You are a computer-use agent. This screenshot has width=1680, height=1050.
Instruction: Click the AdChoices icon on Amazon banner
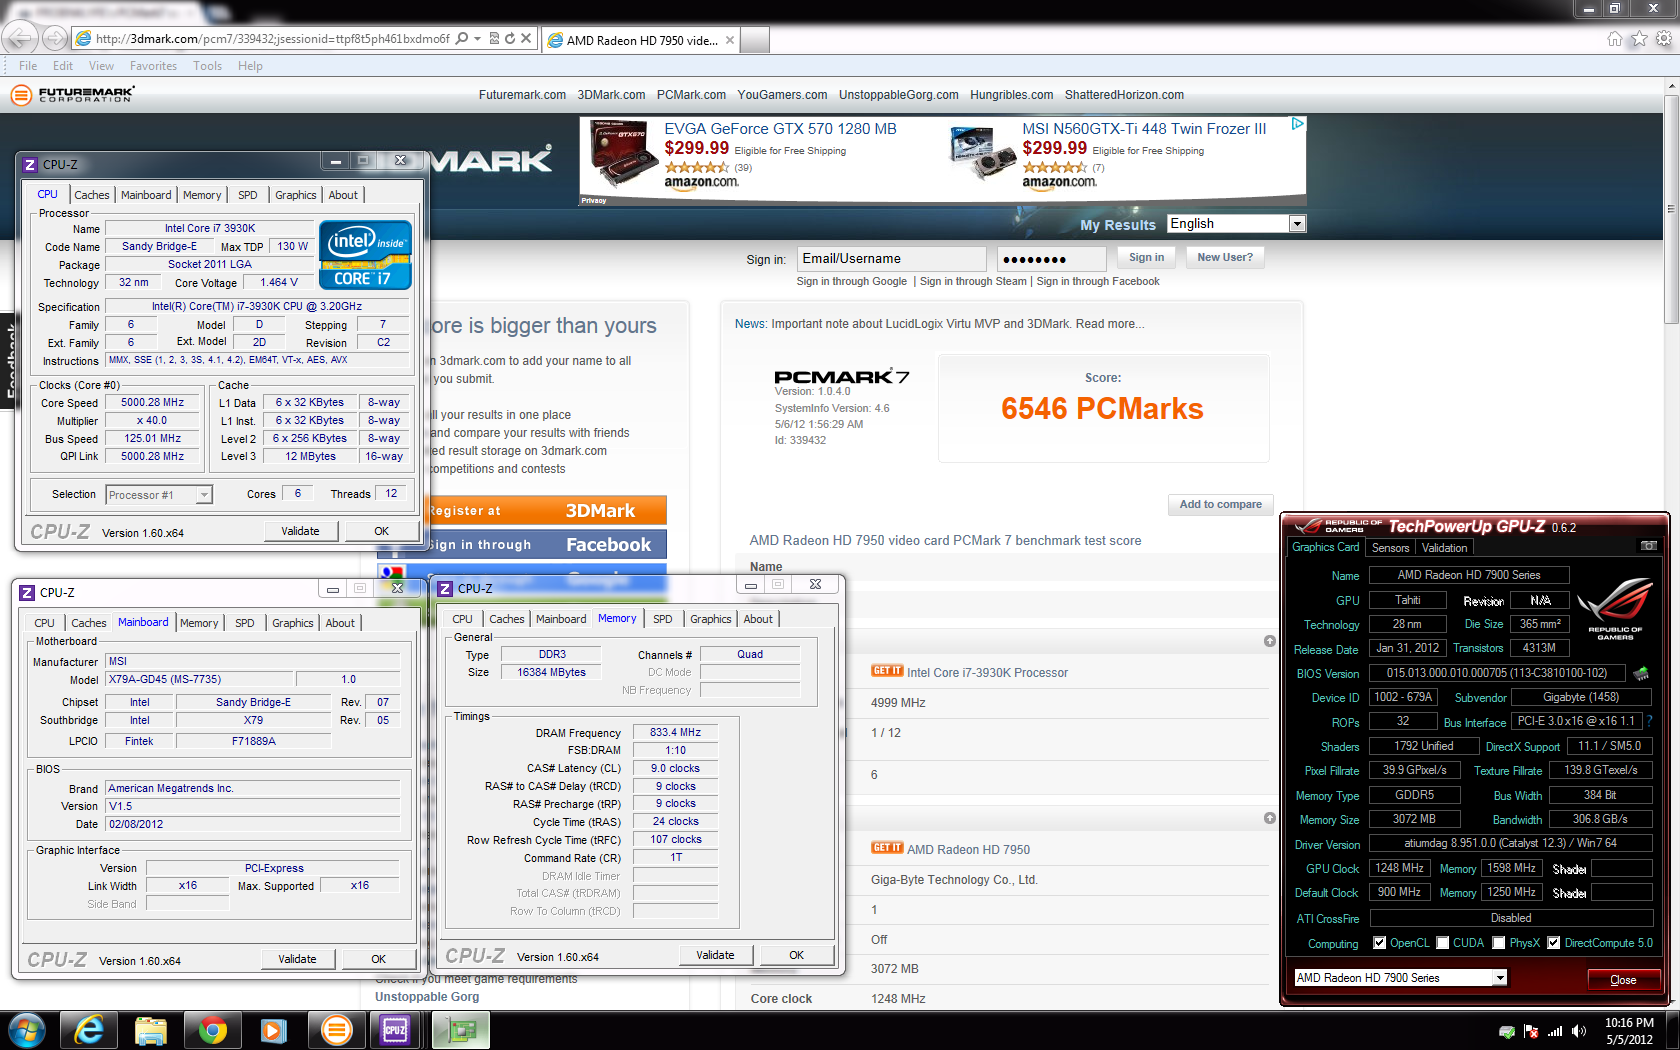(x=1297, y=124)
